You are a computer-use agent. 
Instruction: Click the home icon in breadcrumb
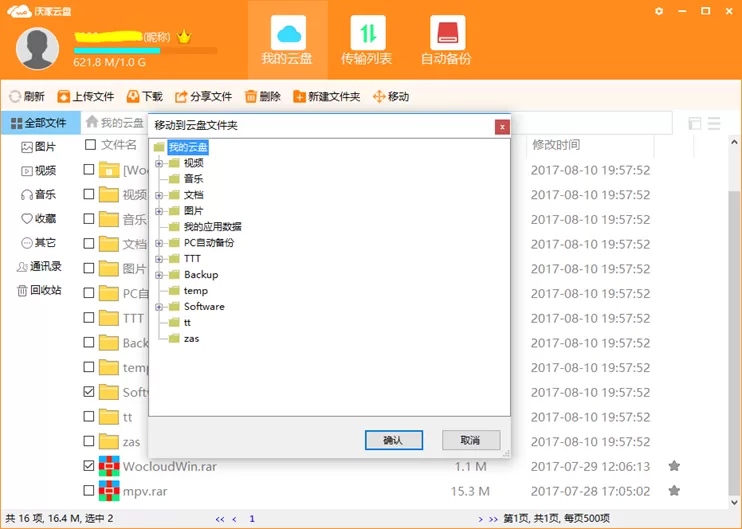tap(92, 122)
